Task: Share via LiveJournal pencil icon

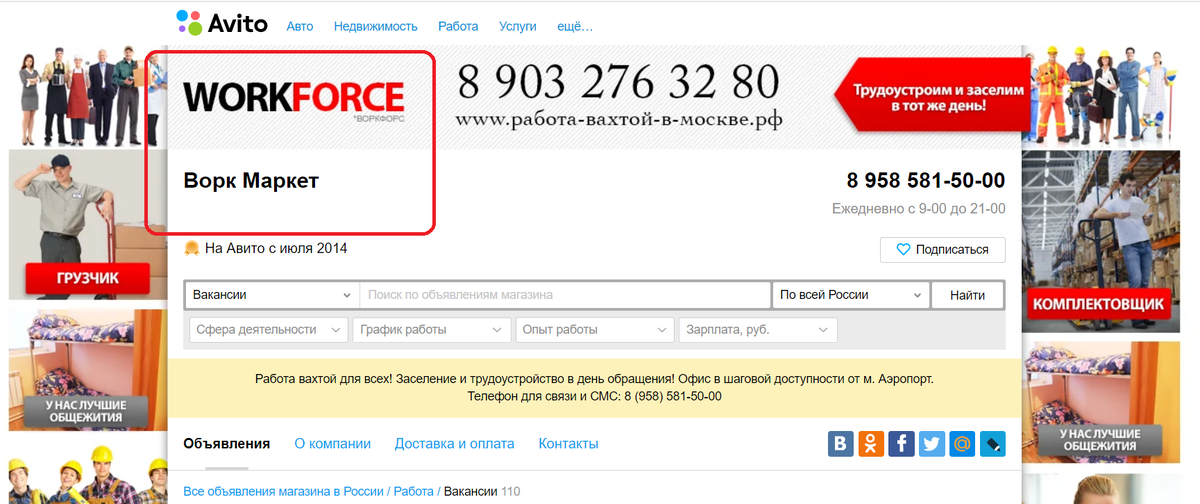Action: 991,444
